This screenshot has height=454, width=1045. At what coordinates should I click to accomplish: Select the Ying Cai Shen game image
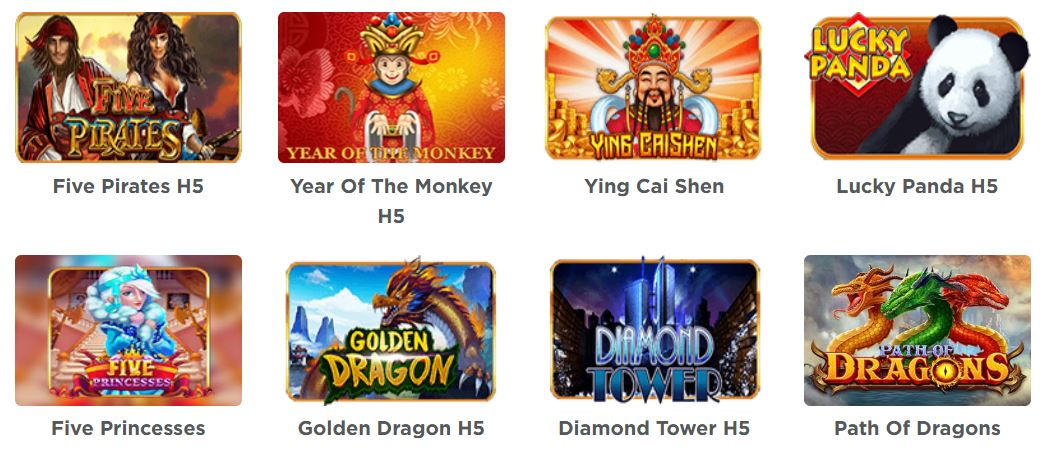653,87
